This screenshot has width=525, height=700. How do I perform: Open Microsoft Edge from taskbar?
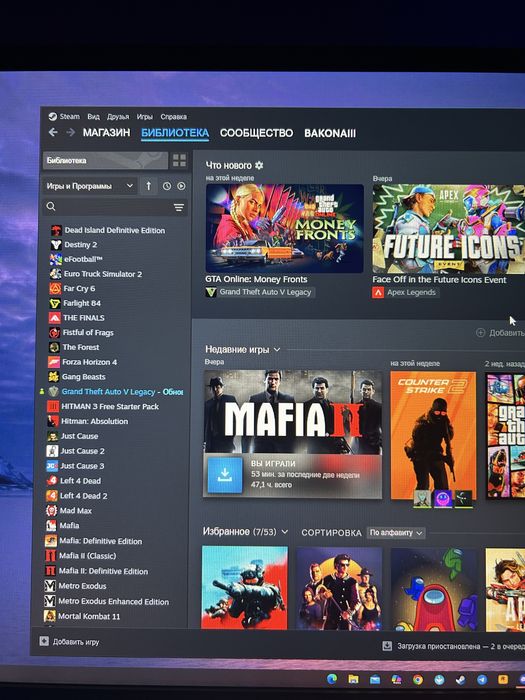point(332,679)
